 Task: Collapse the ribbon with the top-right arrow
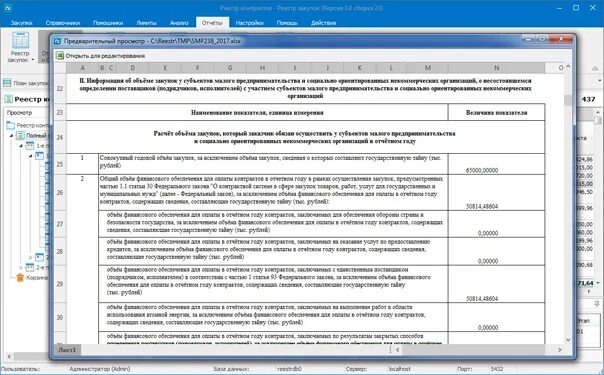[x=595, y=69]
